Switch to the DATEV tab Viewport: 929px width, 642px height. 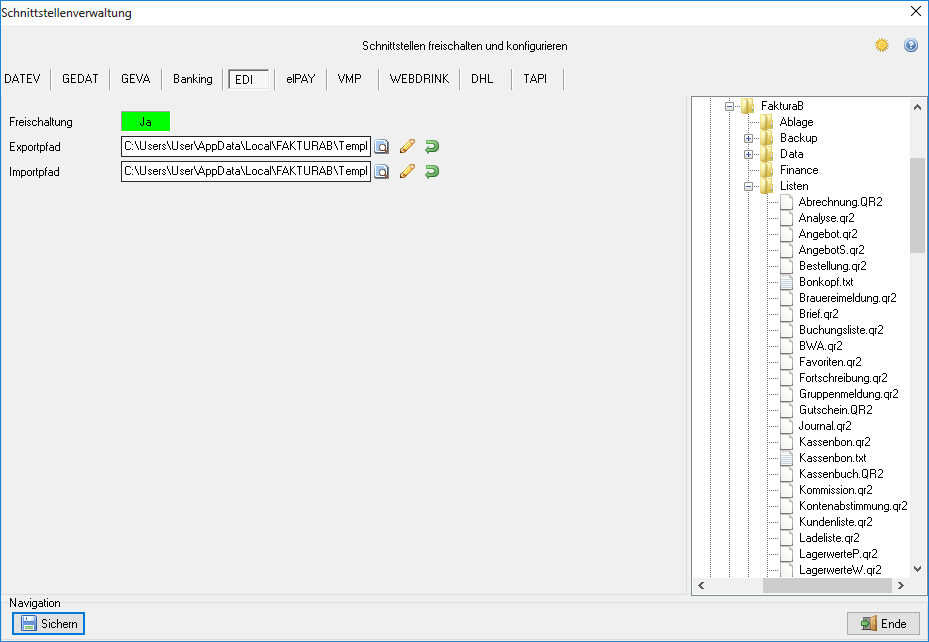tap(23, 79)
